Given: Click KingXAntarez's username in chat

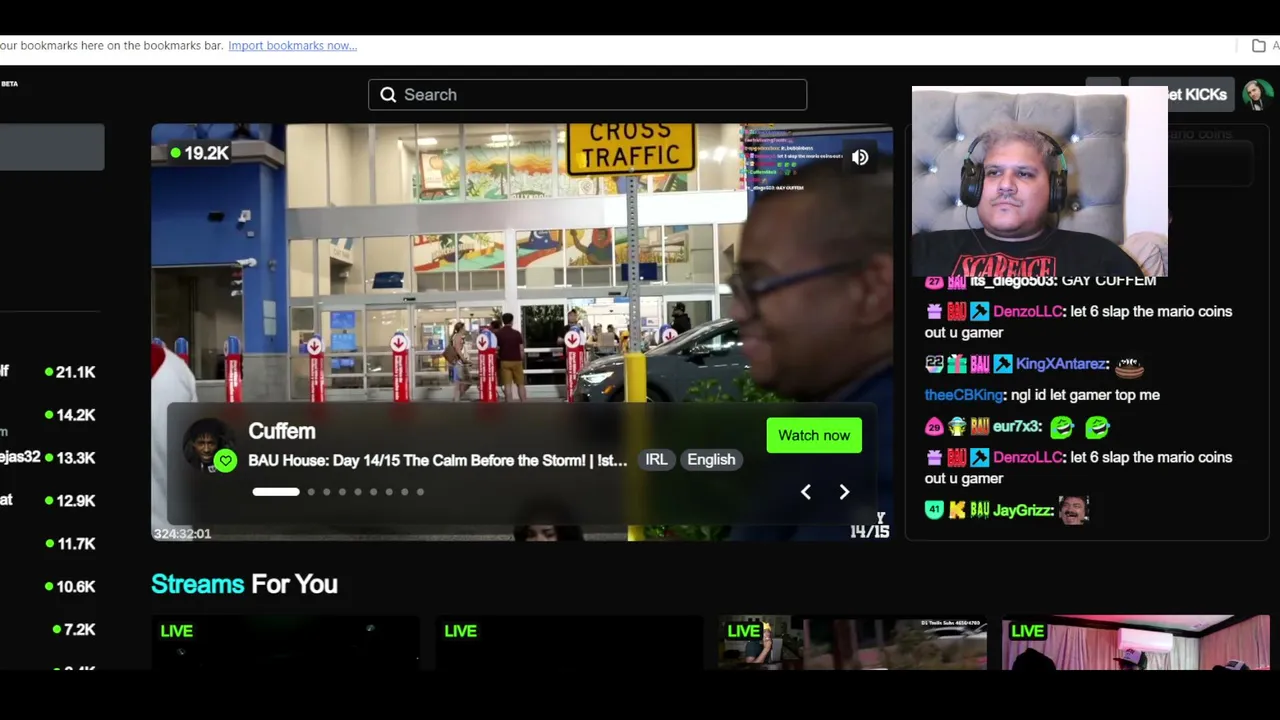Looking at the screenshot, I should (x=1061, y=364).
